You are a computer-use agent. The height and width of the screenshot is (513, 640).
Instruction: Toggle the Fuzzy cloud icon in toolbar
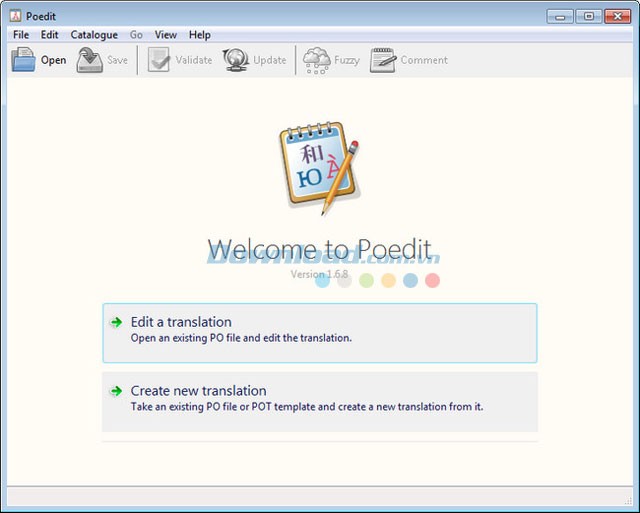316,60
